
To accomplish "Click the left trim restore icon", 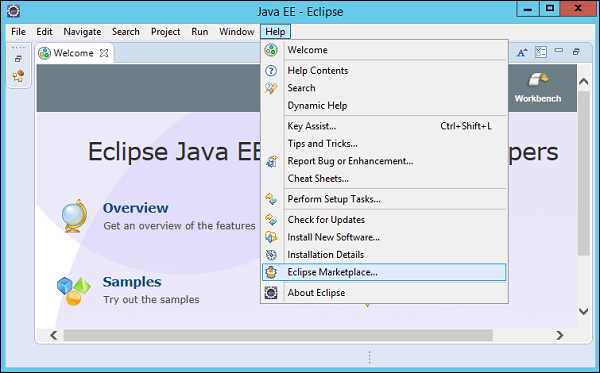I will click(18, 59).
